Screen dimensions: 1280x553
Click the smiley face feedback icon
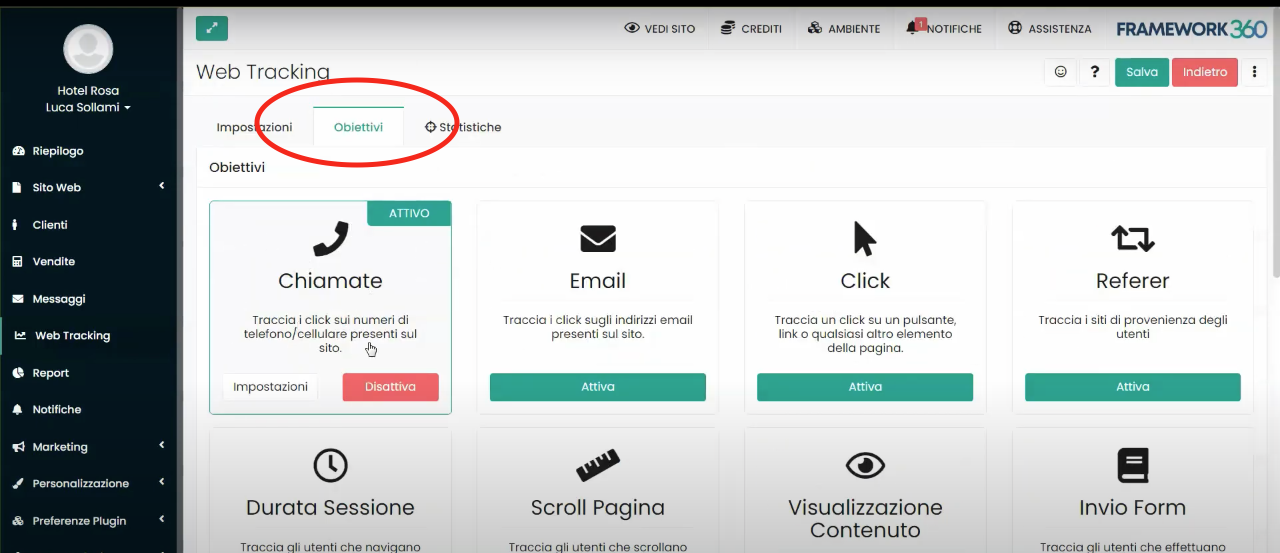(x=1060, y=72)
